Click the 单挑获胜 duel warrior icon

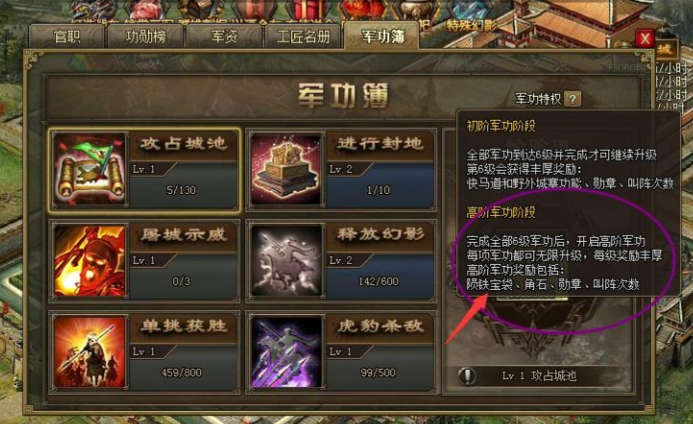tap(90, 352)
